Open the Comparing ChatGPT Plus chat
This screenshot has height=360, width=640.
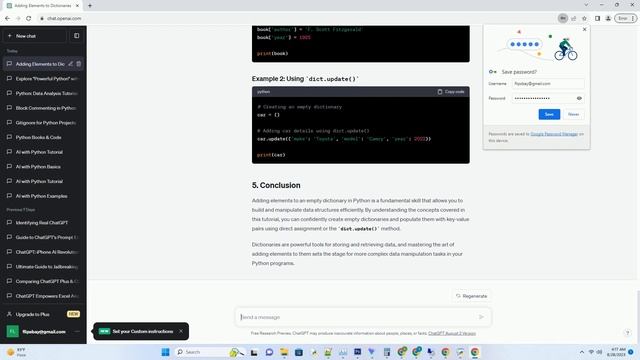click(43, 282)
